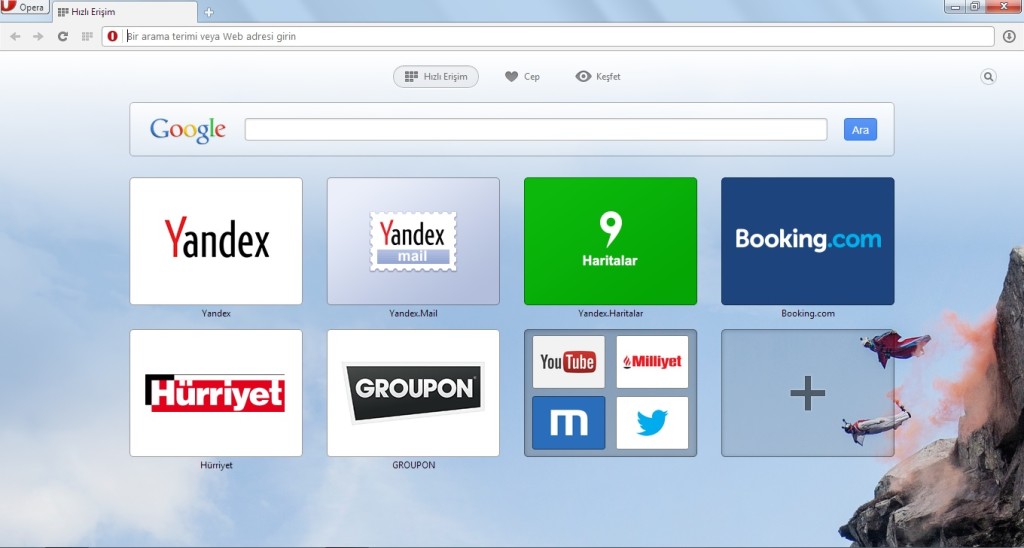Click the Twitter bird icon in the folder
The width and height of the screenshot is (1024, 548).
652,423
